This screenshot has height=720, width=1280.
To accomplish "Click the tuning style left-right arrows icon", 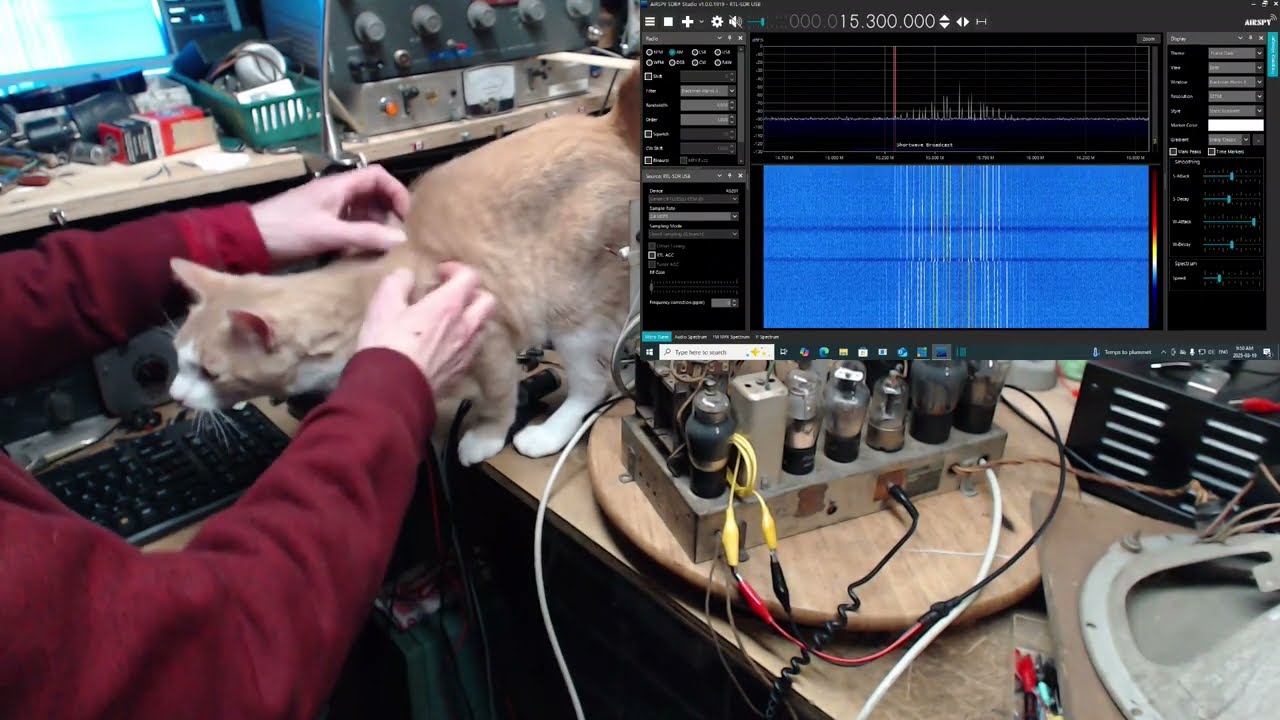I will [x=963, y=21].
